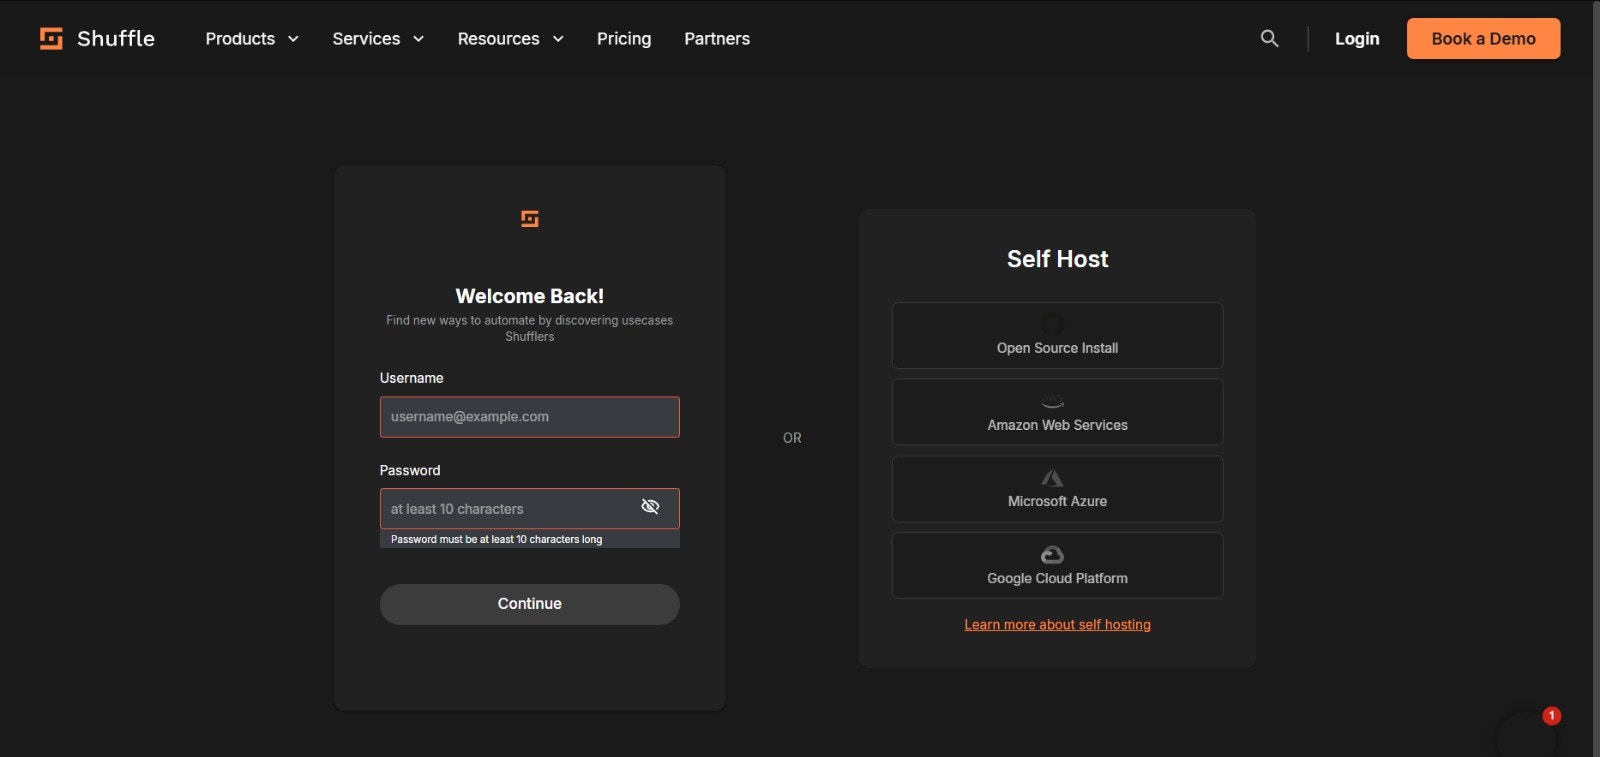Screen dimensions: 1600x757
Task: Open the Products menu
Action: point(252,39)
